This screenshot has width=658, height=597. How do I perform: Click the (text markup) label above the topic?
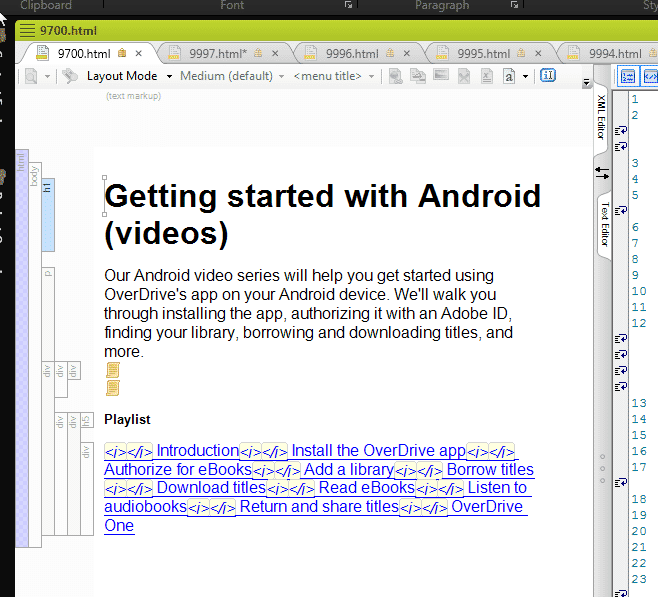[x=133, y=96]
